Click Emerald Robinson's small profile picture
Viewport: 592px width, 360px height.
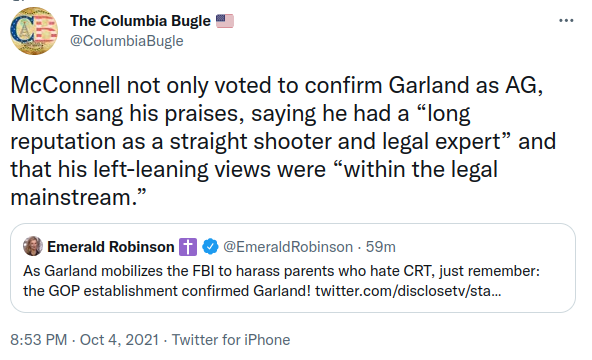click(x=33, y=246)
